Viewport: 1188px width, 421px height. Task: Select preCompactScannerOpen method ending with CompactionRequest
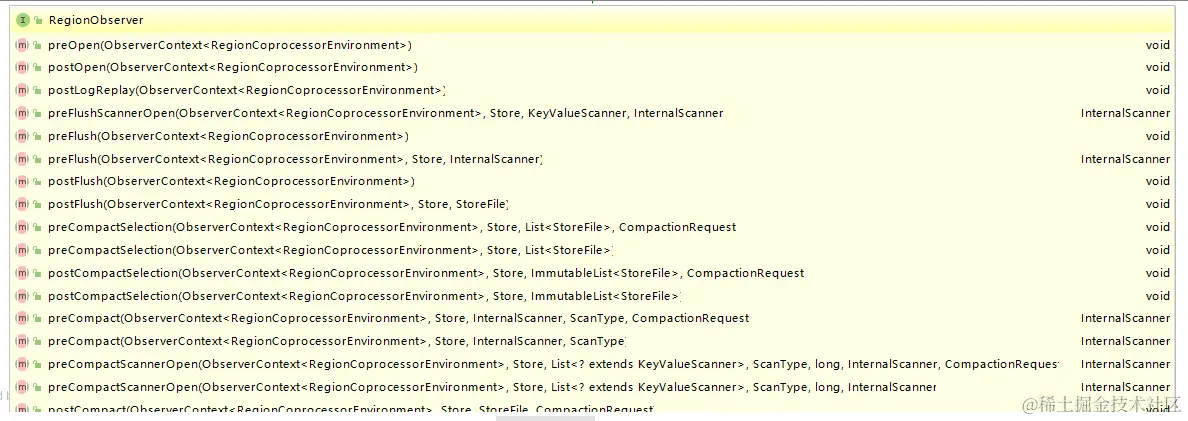[594, 364]
